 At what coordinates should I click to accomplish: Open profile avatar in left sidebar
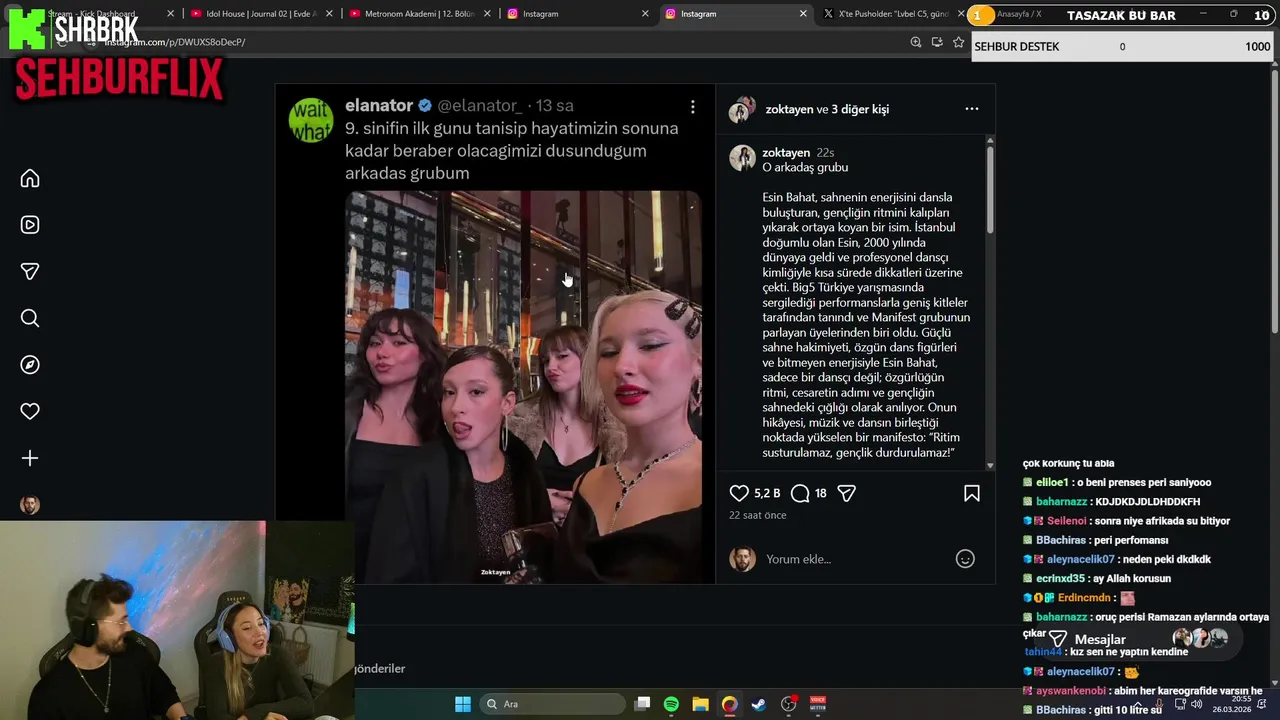(x=30, y=505)
